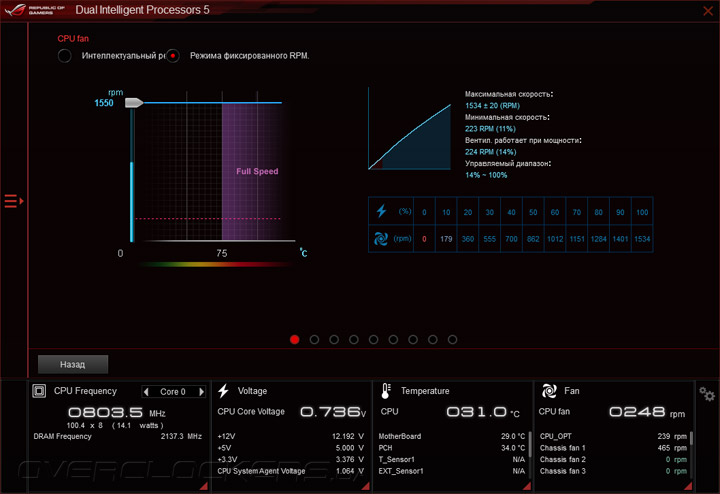This screenshot has height=494, width=720.
Task: Click the CPU fan heading
Action: coord(73,39)
